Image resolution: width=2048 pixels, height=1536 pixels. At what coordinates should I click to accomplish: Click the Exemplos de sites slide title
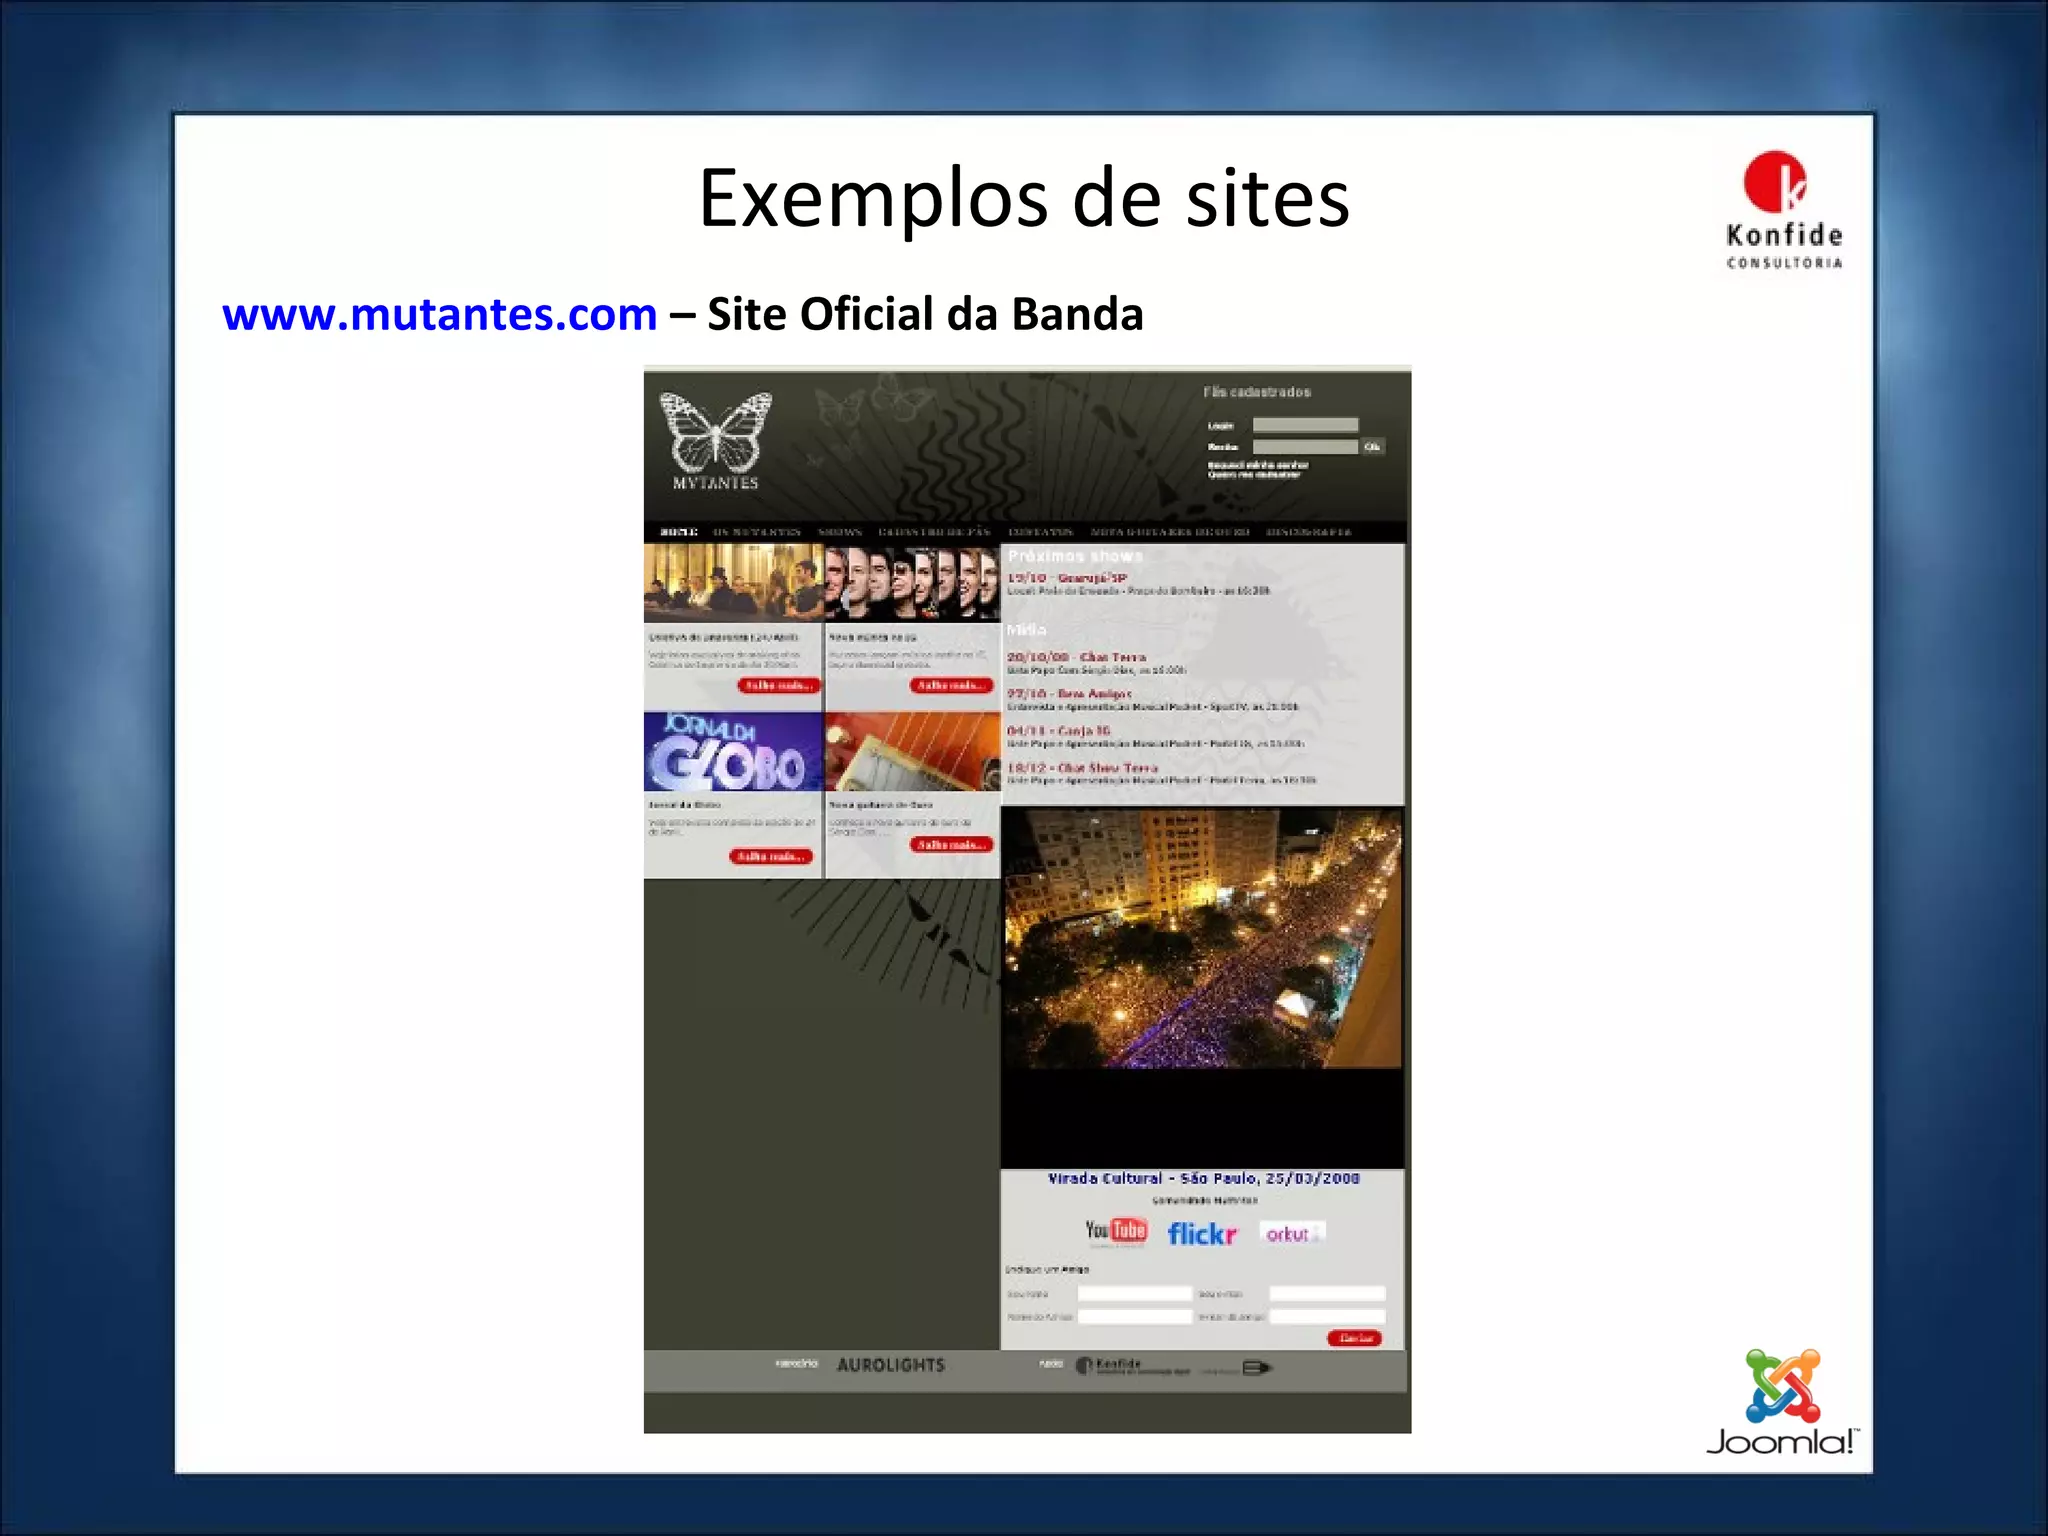coord(1024,198)
